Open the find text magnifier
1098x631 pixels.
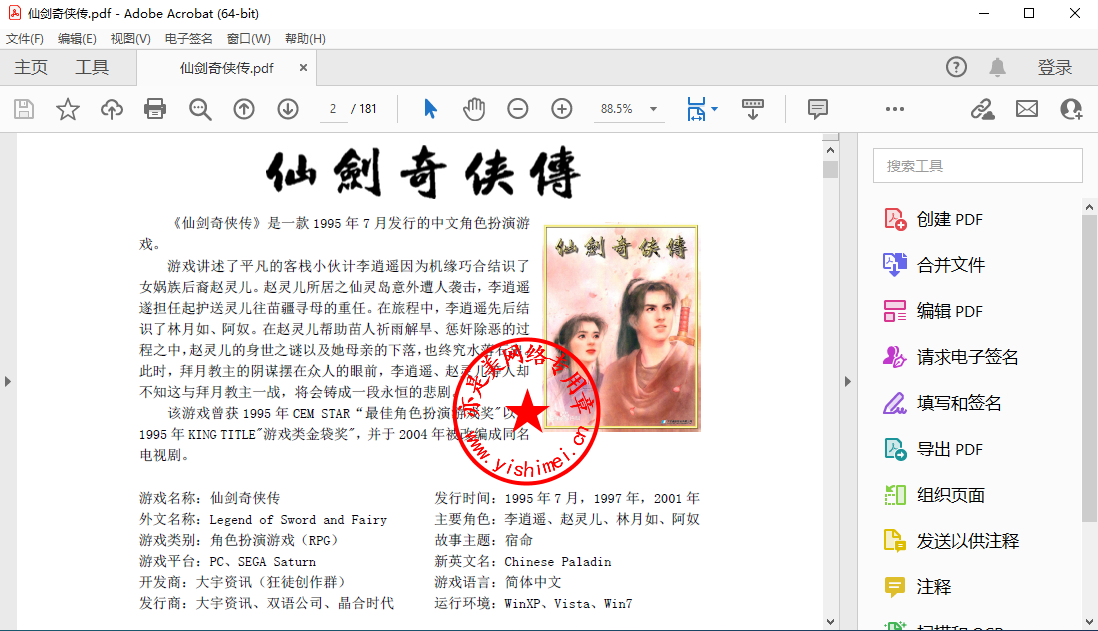point(200,109)
